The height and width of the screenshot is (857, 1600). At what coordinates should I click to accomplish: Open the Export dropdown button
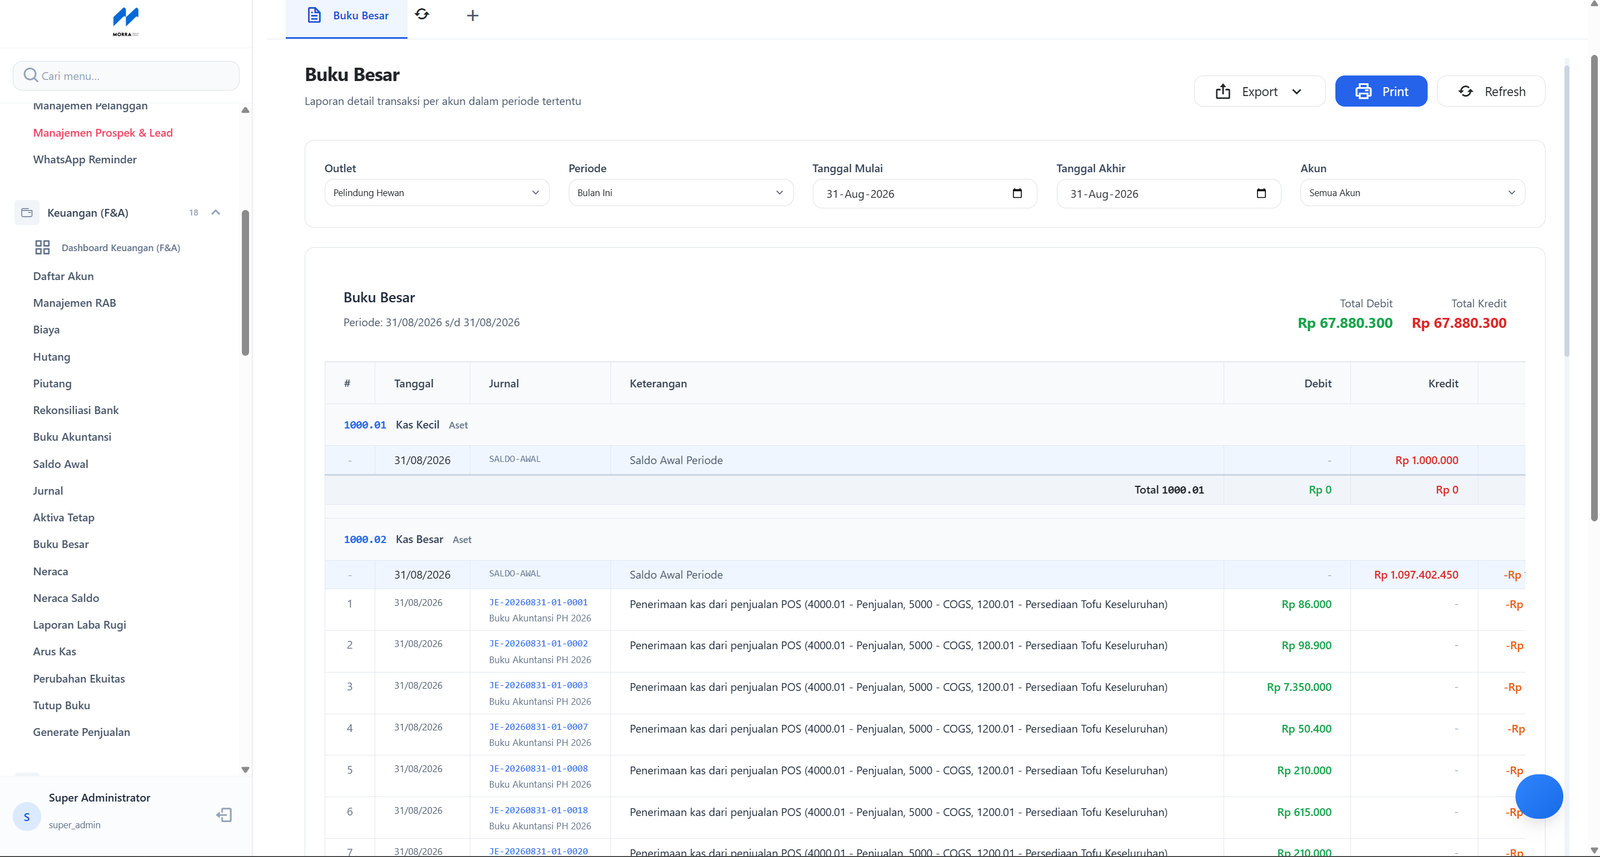click(x=1259, y=91)
